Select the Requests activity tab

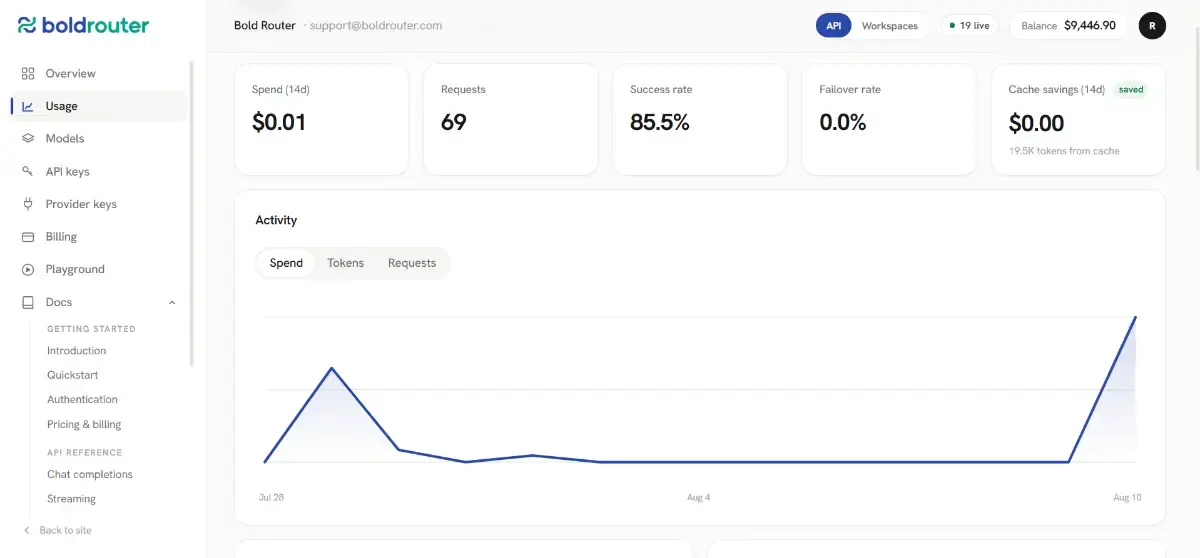coord(412,263)
